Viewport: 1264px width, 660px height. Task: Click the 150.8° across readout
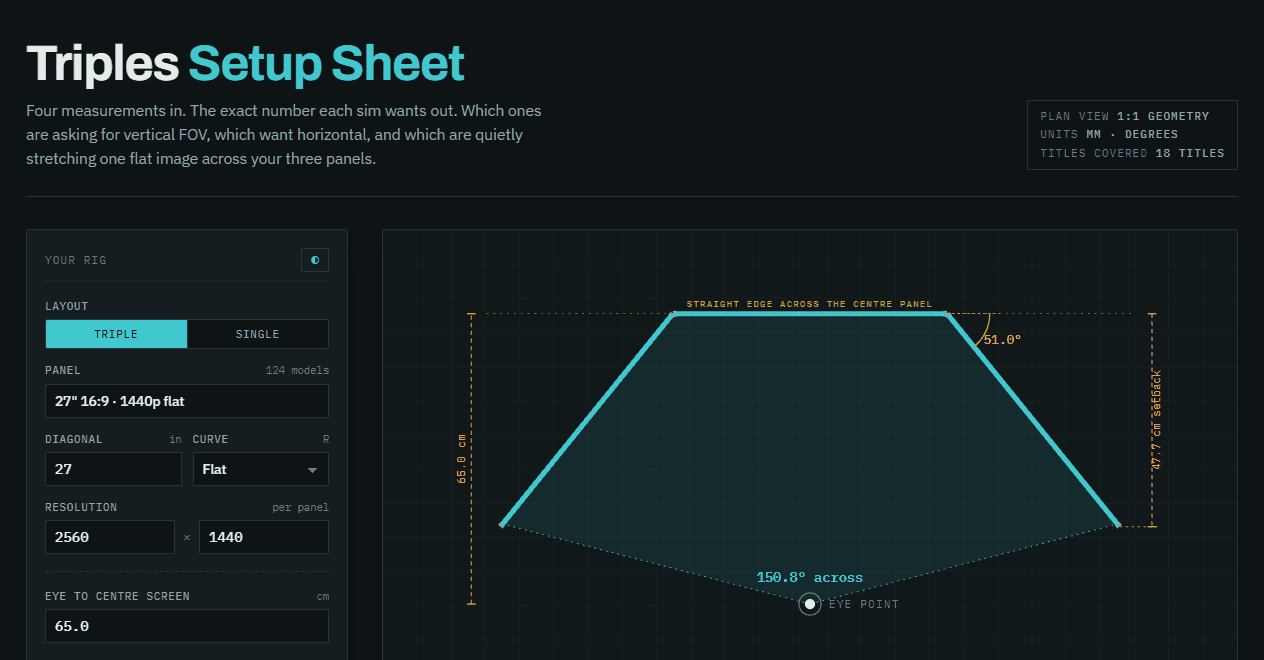[x=809, y=578]
